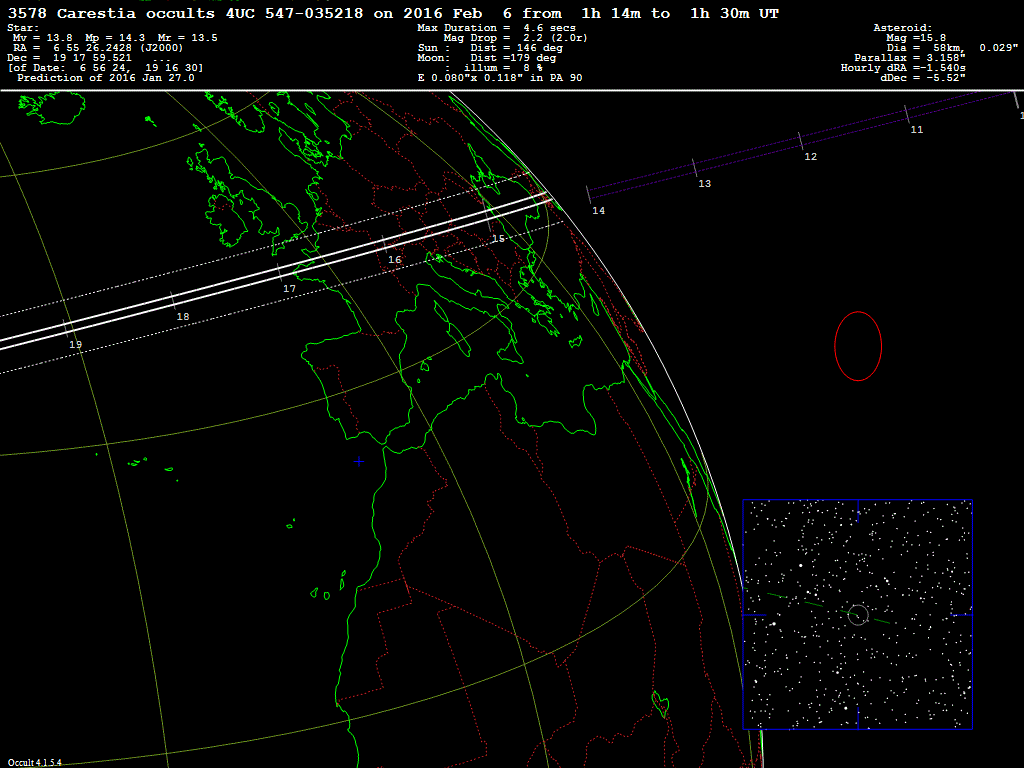Screen dimensions: 1024x768
Task: Pick the 17 minute path marker
Action: click(289, 288)
